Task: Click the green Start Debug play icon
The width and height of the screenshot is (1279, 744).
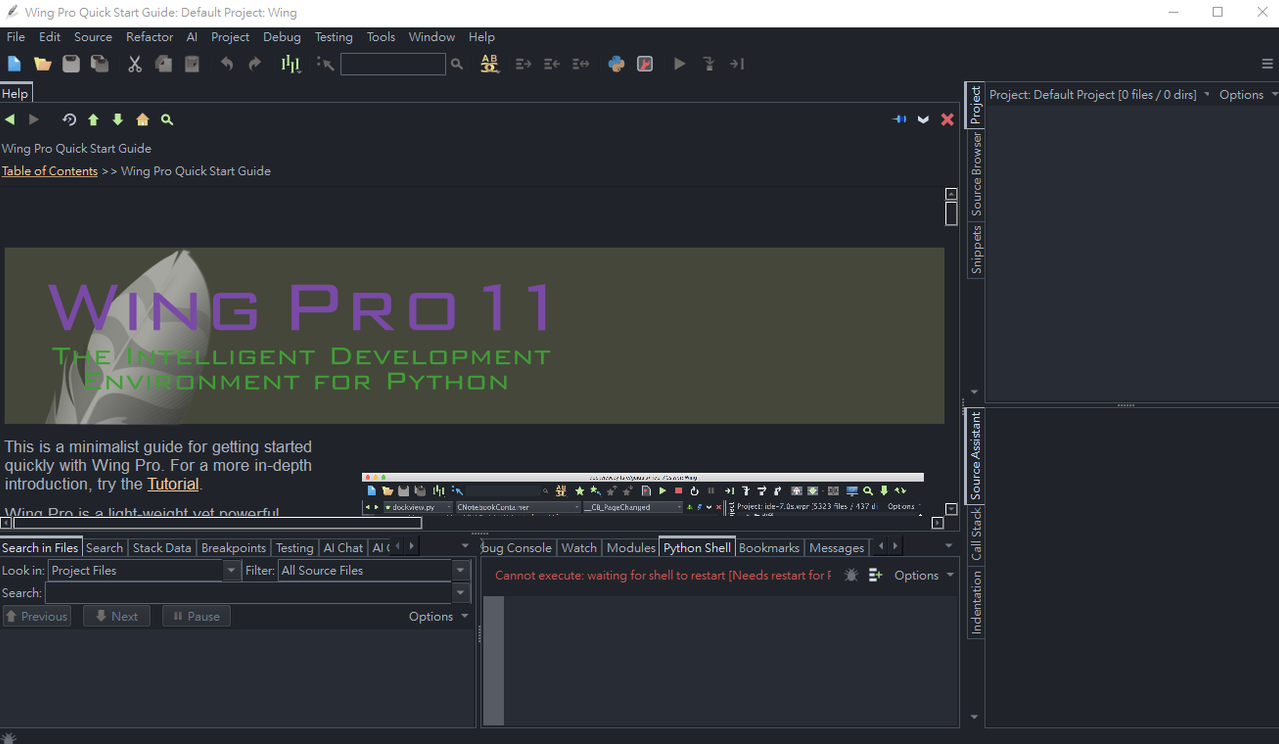Action: pos(679,64)
